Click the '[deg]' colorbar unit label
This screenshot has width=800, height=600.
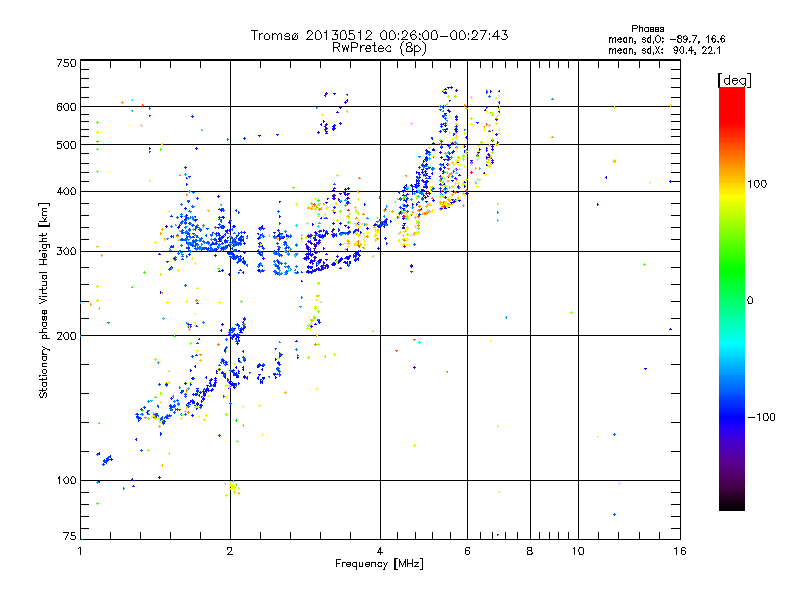(x=734, y=80)
